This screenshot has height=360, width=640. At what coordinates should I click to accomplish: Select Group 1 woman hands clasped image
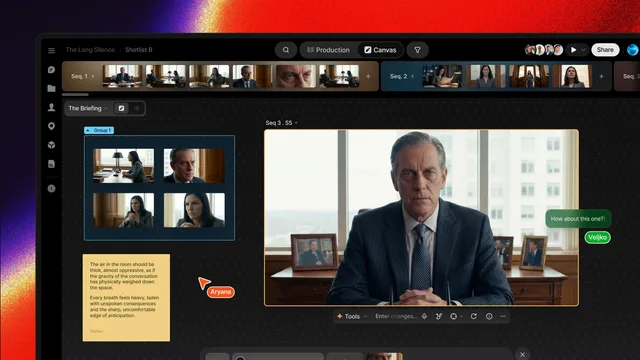(123, 210)
